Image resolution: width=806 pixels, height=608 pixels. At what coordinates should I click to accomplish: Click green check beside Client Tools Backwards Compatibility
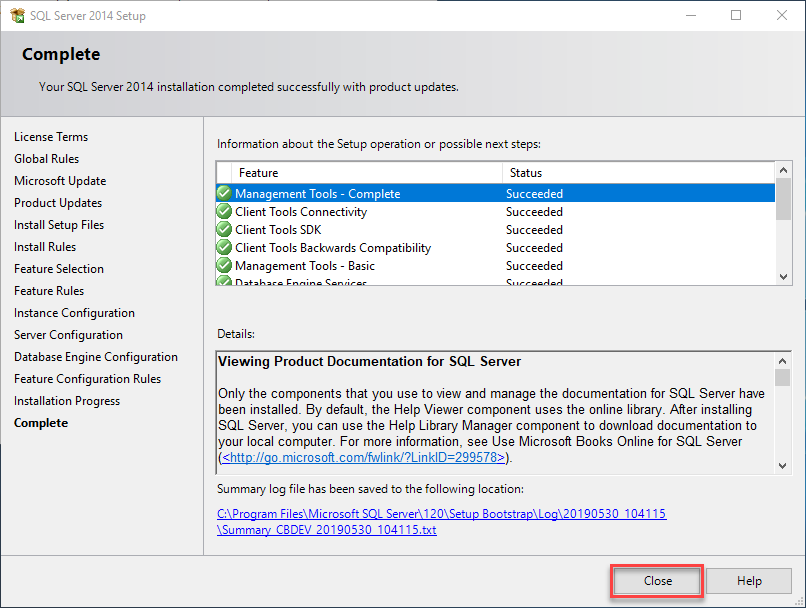coord(224,247)
